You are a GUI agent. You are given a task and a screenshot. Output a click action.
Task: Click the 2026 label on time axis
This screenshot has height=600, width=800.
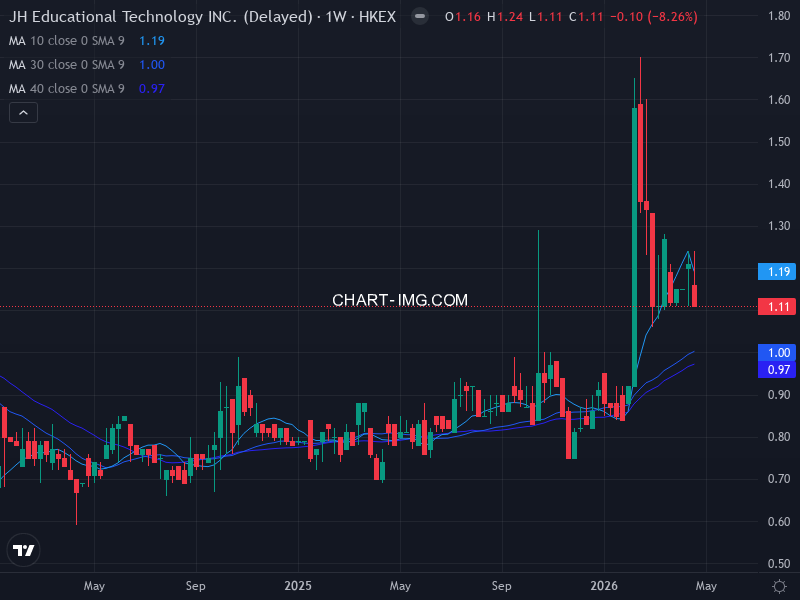pos(604,586)
